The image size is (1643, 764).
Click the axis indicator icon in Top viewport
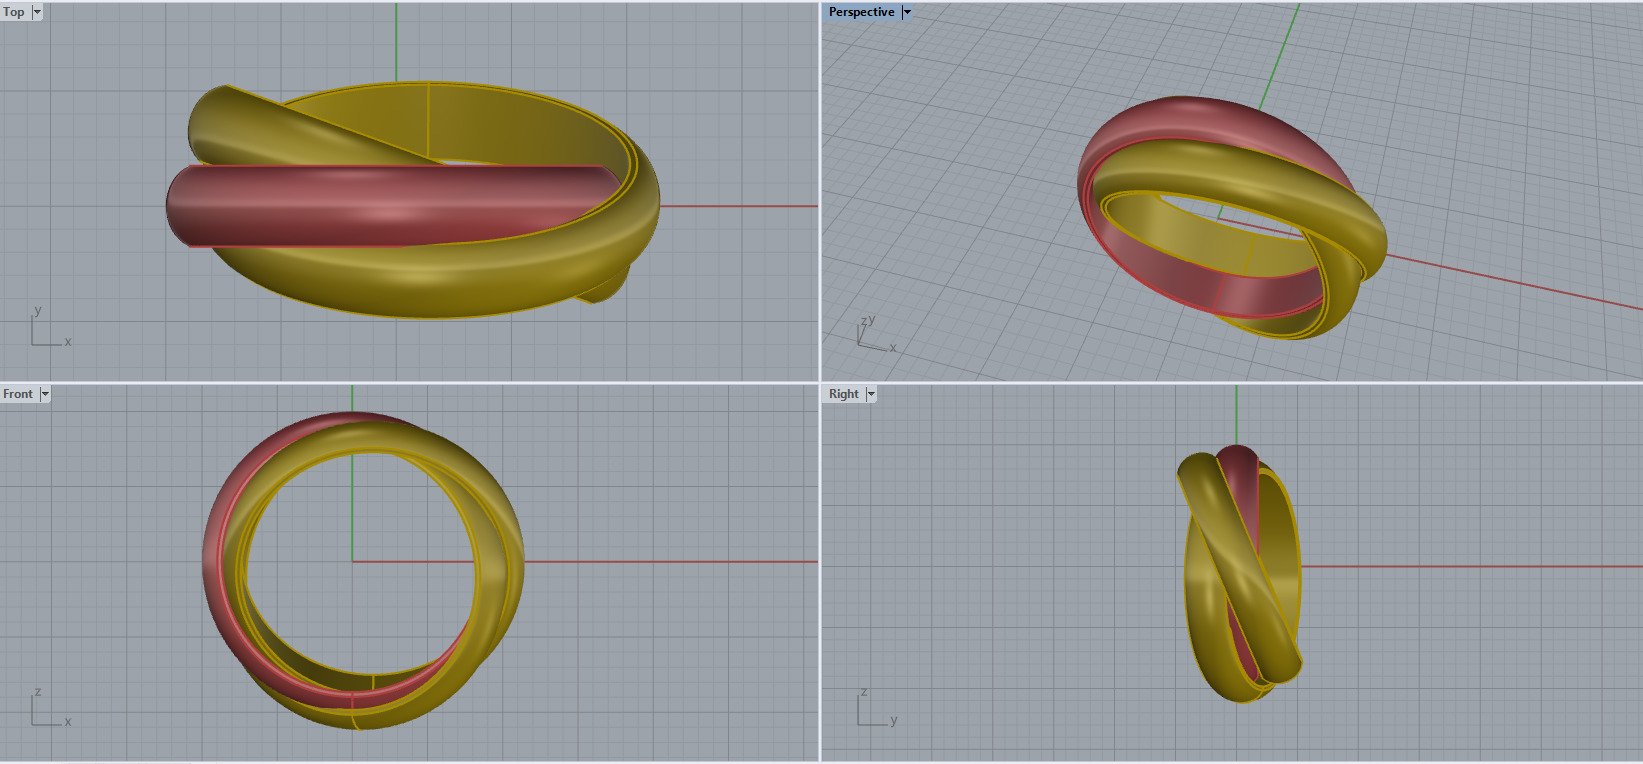coord(49,327)
